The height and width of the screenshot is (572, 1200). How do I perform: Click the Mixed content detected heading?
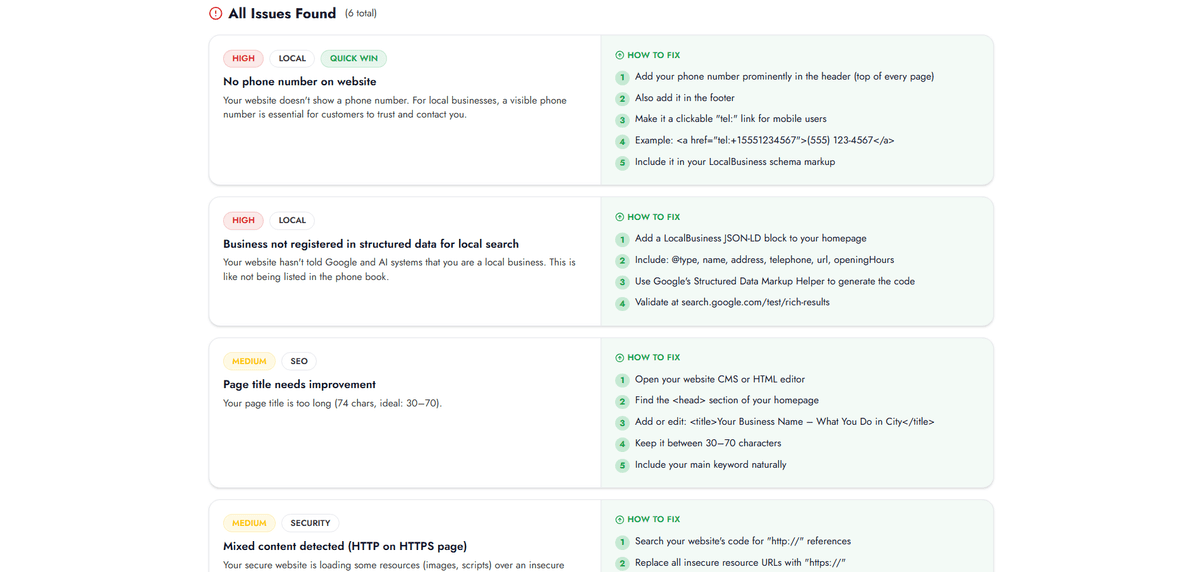[x=345, y=547]
